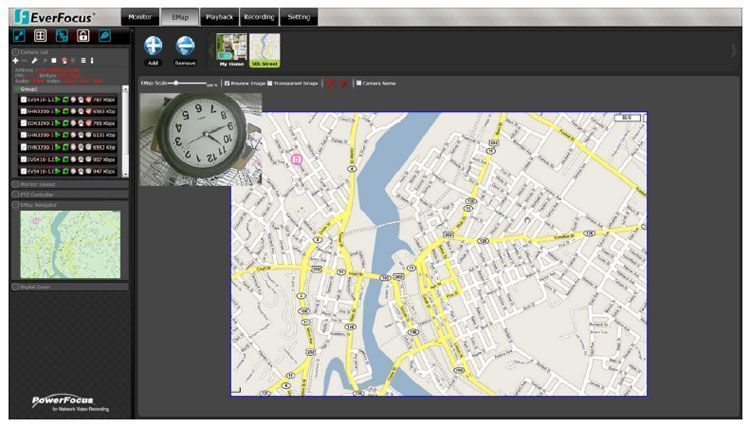Expand the PTZ Controller panel
The height and width of the screenshot is (428, 750).
click(x=15, y=195)
